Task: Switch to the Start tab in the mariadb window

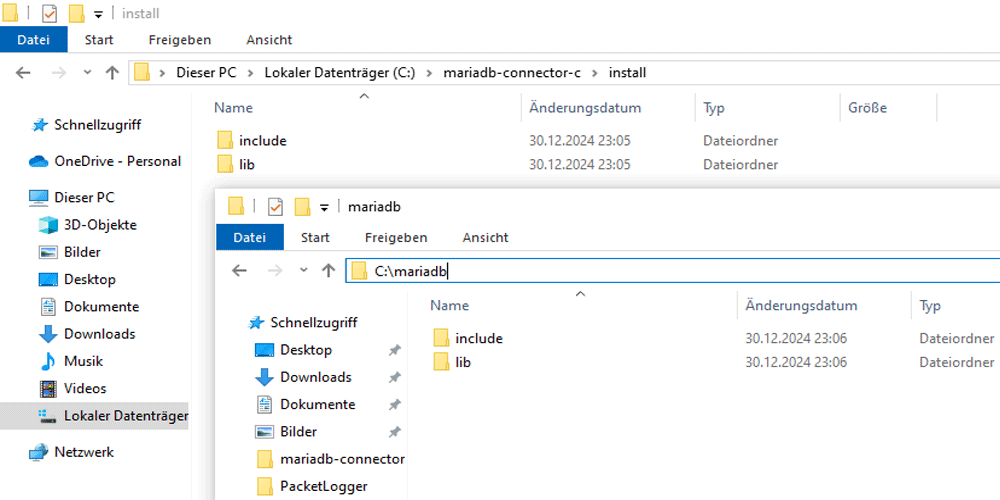Action: coord(315,238)
